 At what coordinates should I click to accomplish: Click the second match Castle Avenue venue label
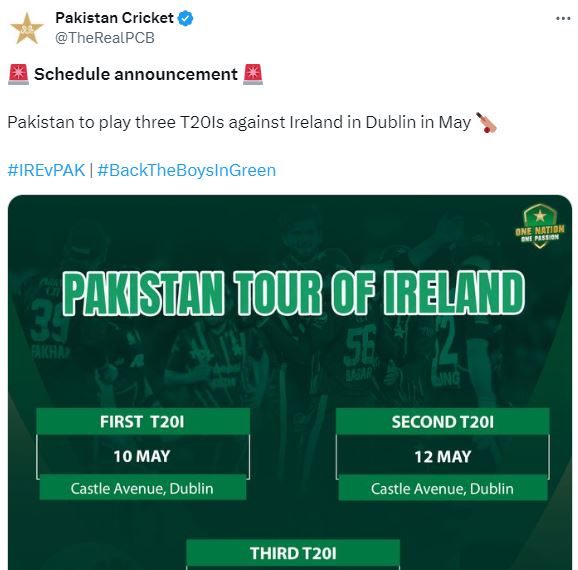(443, 488)
